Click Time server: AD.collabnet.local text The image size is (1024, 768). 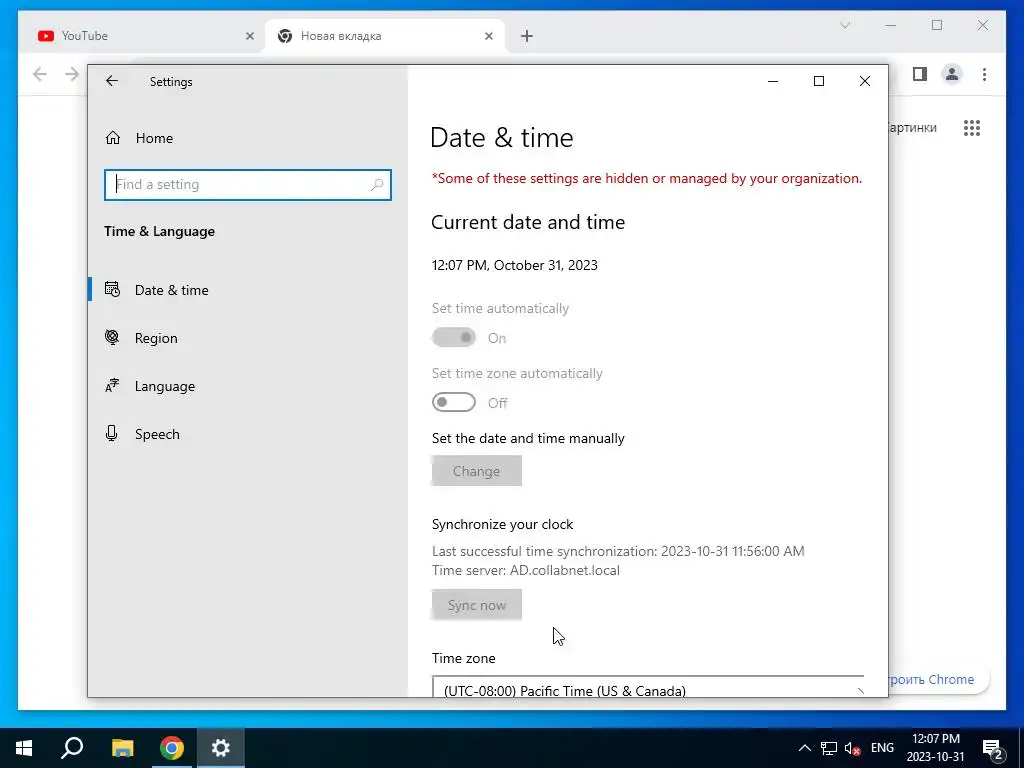click(x=526, y=570)
